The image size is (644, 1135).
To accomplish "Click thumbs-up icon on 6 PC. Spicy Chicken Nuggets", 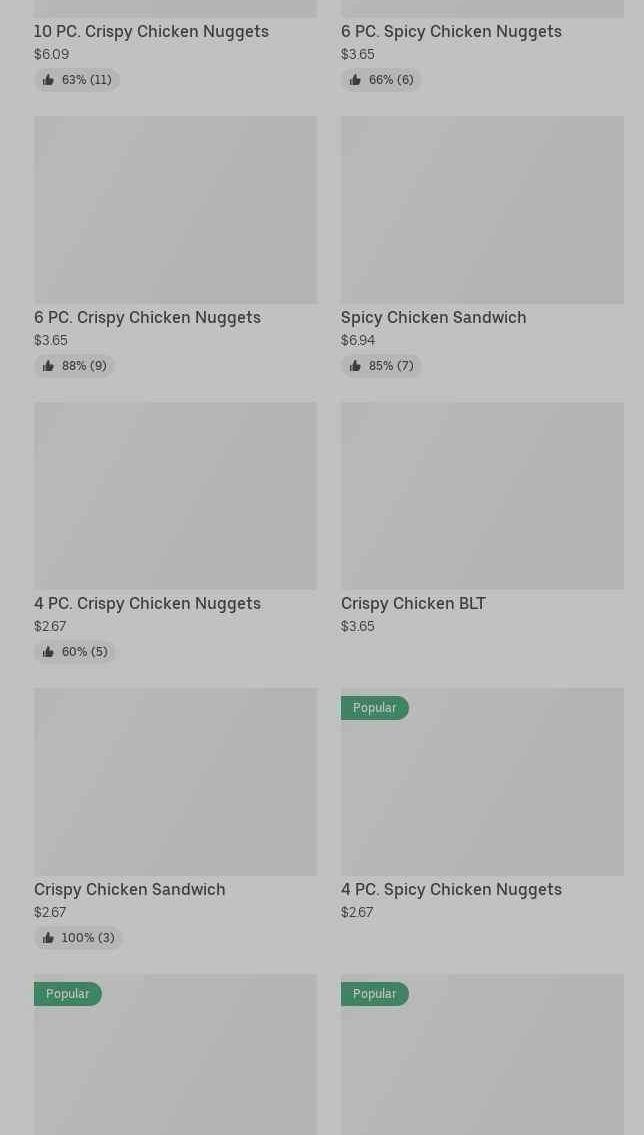I will pyautogui.click(x=355, y=80).
